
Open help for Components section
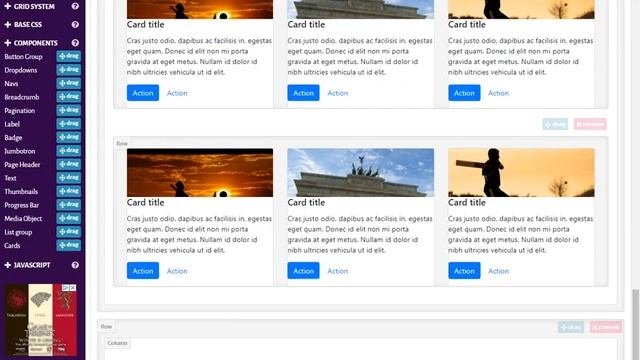pos(75,43)
